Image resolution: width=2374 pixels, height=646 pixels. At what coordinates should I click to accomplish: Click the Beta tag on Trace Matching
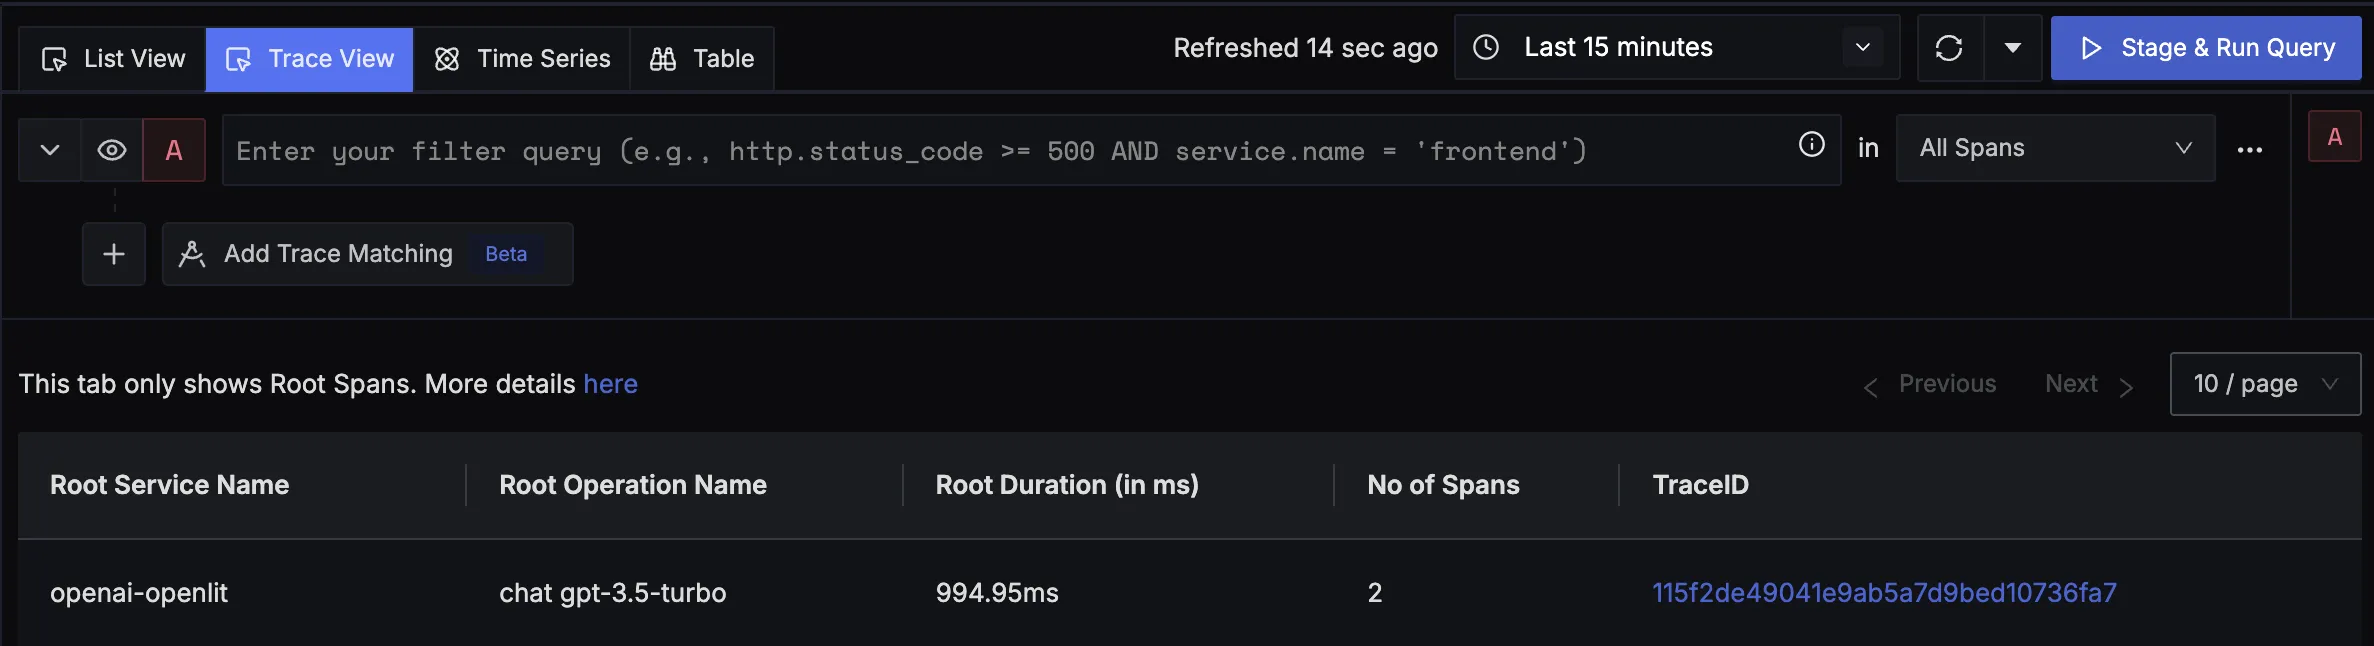506,254
